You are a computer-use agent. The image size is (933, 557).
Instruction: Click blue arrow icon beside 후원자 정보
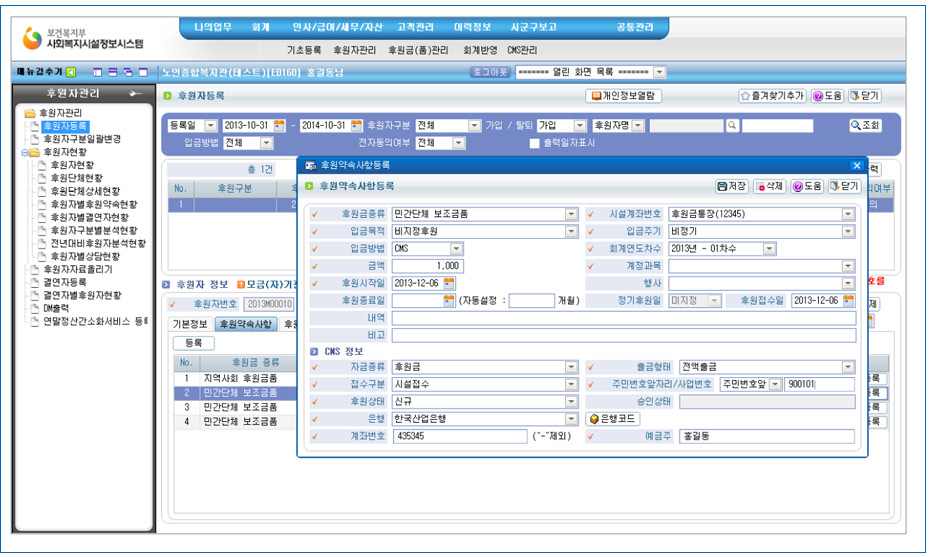tap(166, 284)
